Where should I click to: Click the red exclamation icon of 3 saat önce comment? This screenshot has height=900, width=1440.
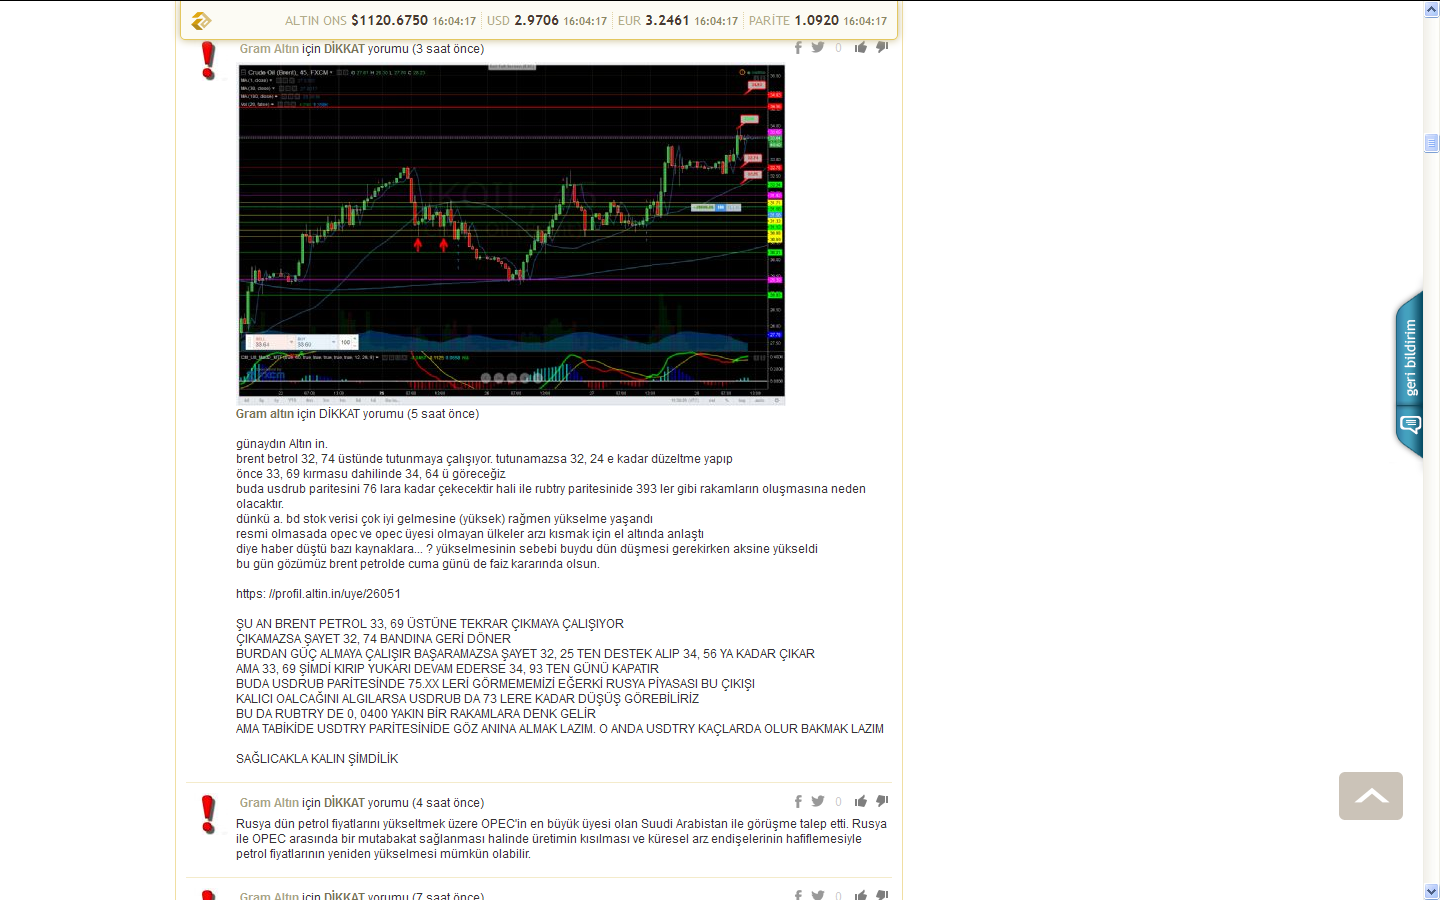[208, 60]
